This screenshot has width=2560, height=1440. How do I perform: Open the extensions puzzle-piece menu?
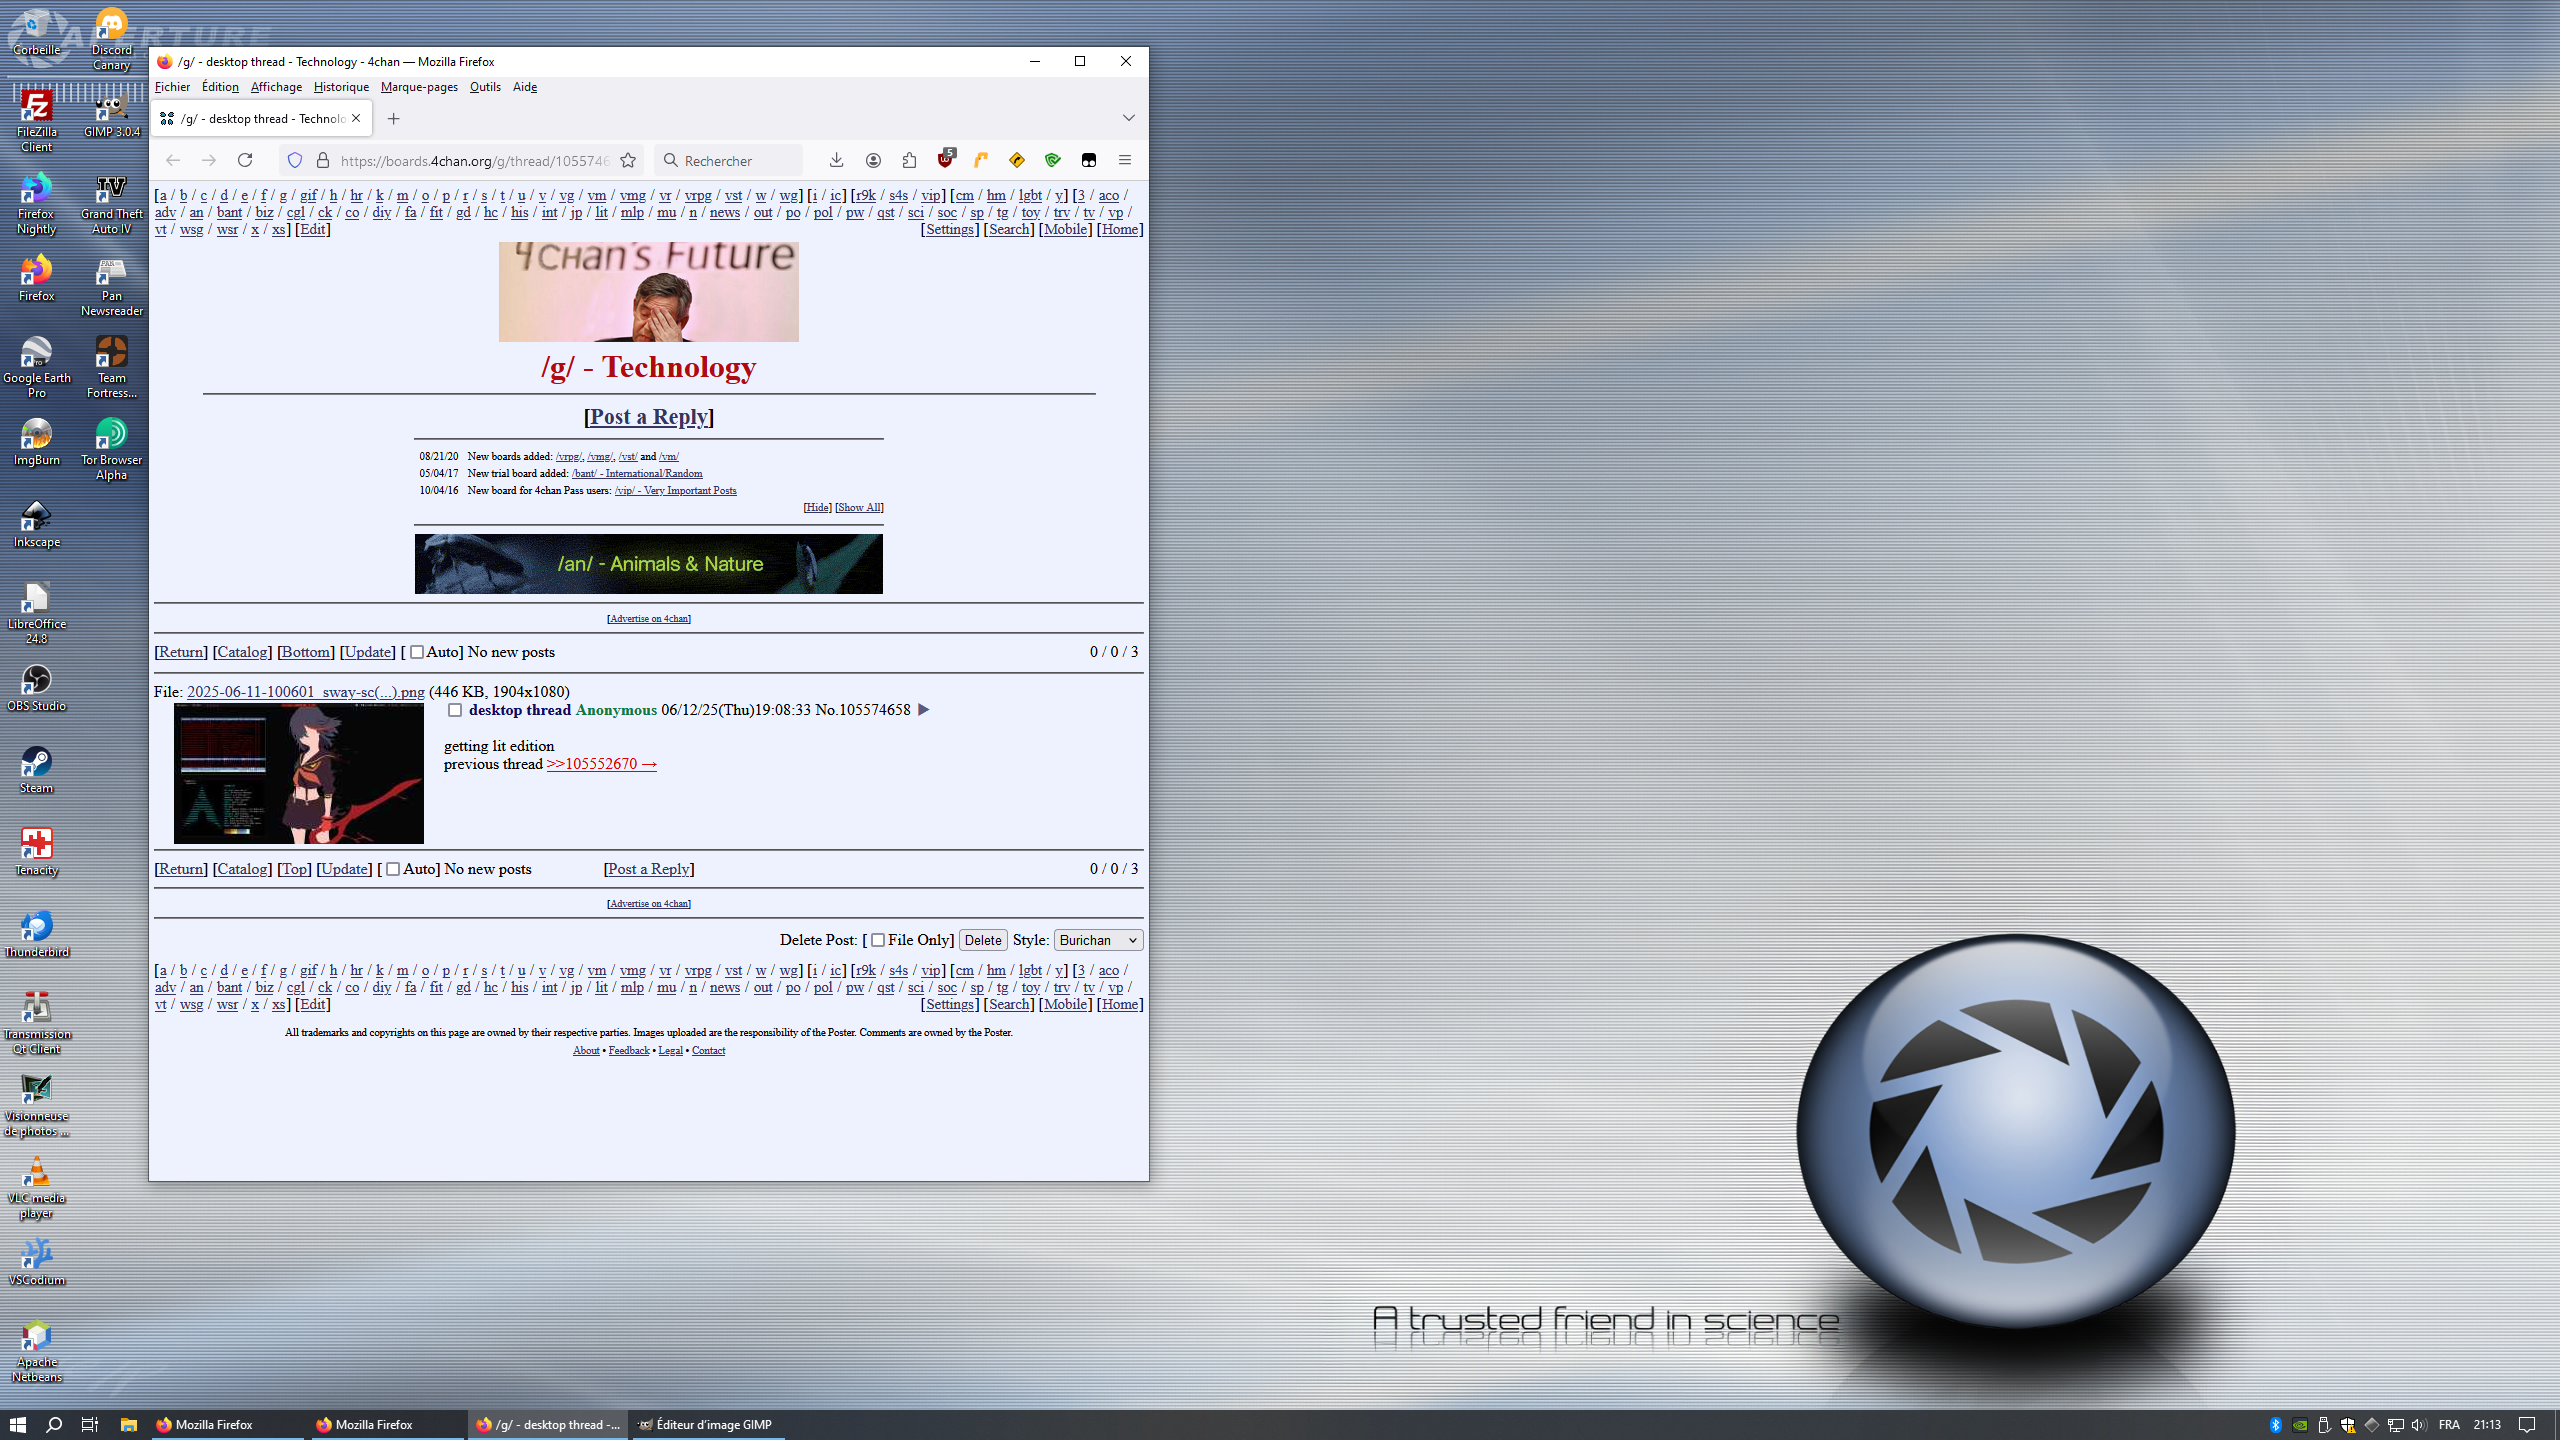pyautogui.click(x=909, y=160)
